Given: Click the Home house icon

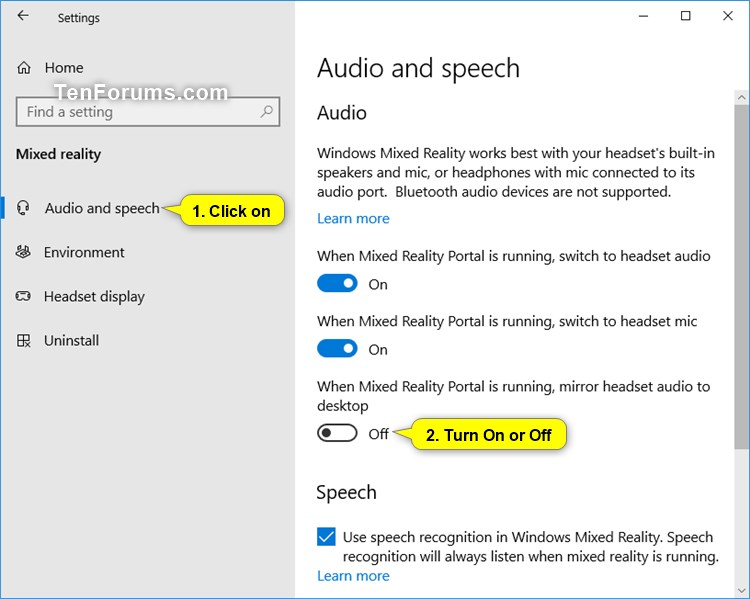Looking at the screenshot, I should click(x=24, y=68).
